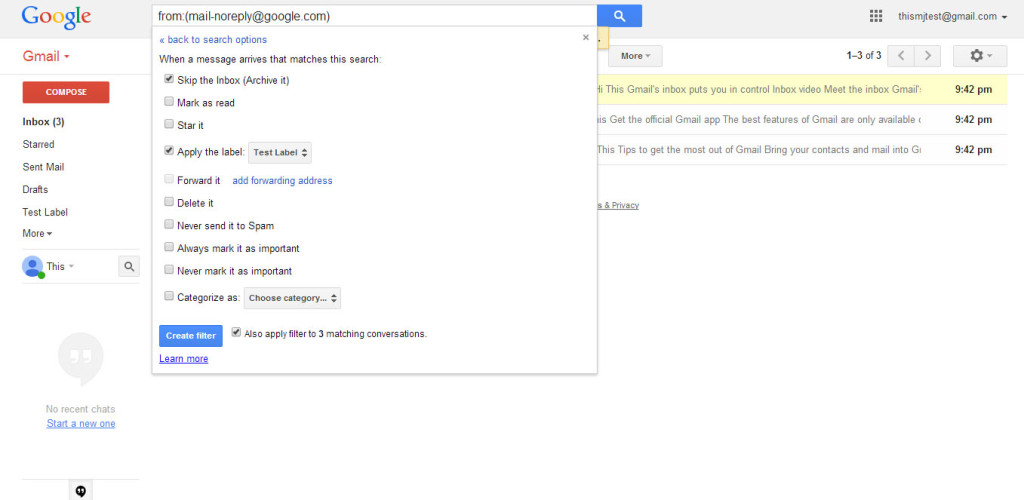The width and height of the screenshot is (1024, 500).
Task: Click the 1–3 of 3 message count
Action: click(x=864, y=56)
